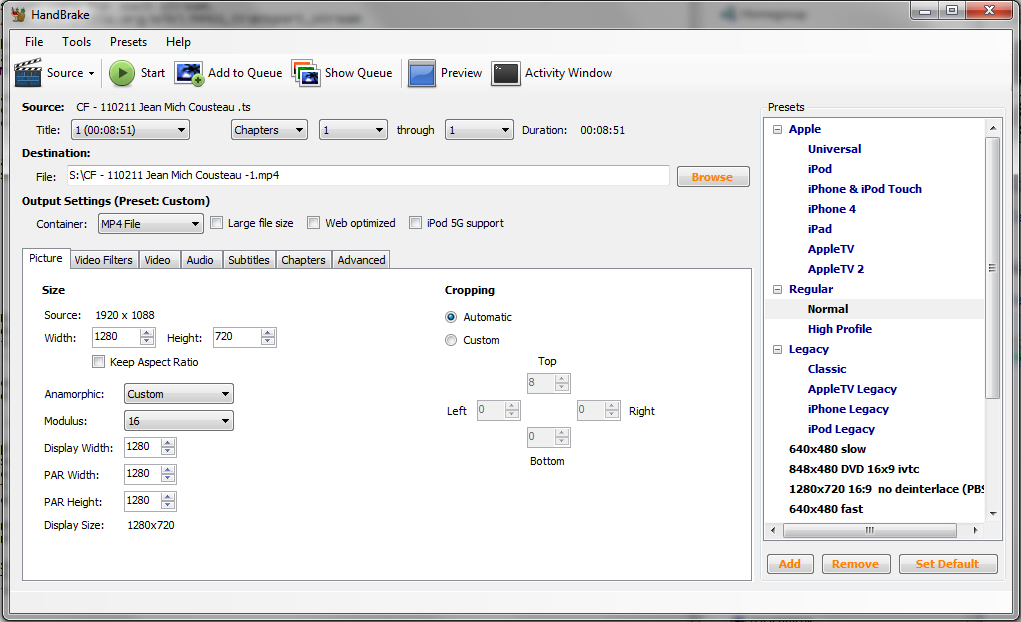Open the Show Queue icon

click(x=306, y=74)
